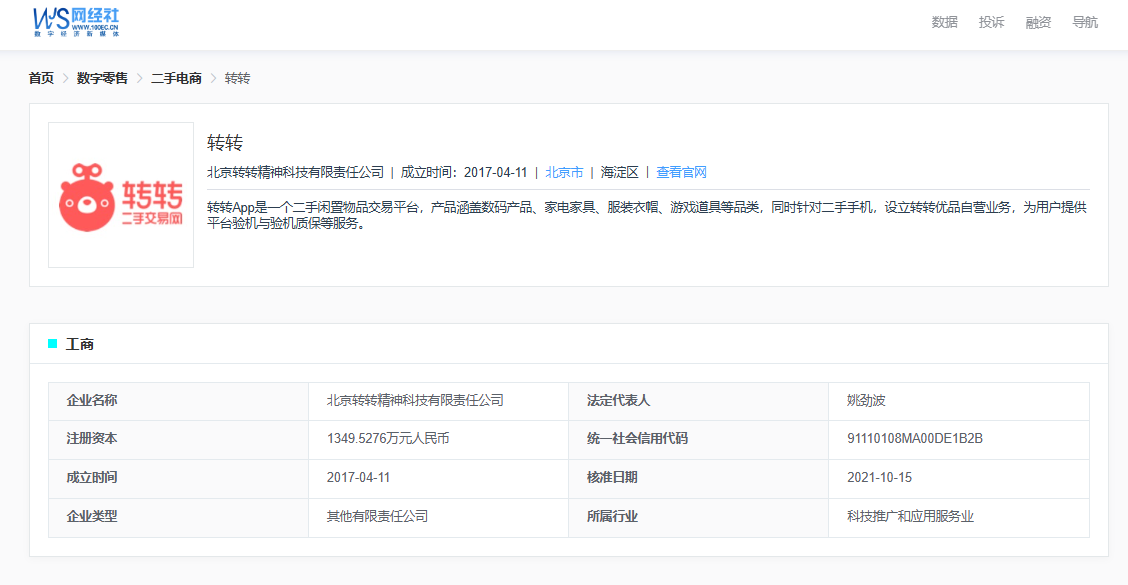
Task: Select the 注册资本 table label
Action: pos(92,439)
